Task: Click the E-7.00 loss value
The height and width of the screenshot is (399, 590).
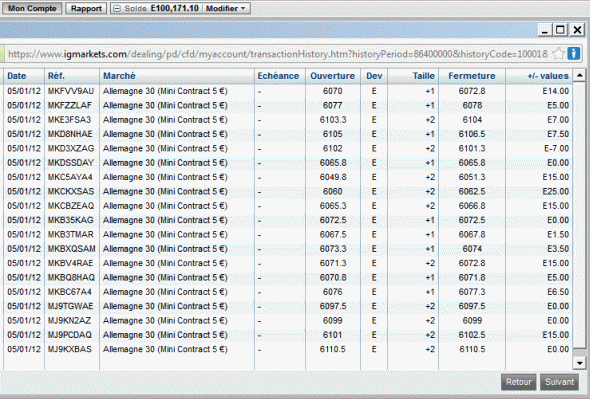Action: [557, 148]
